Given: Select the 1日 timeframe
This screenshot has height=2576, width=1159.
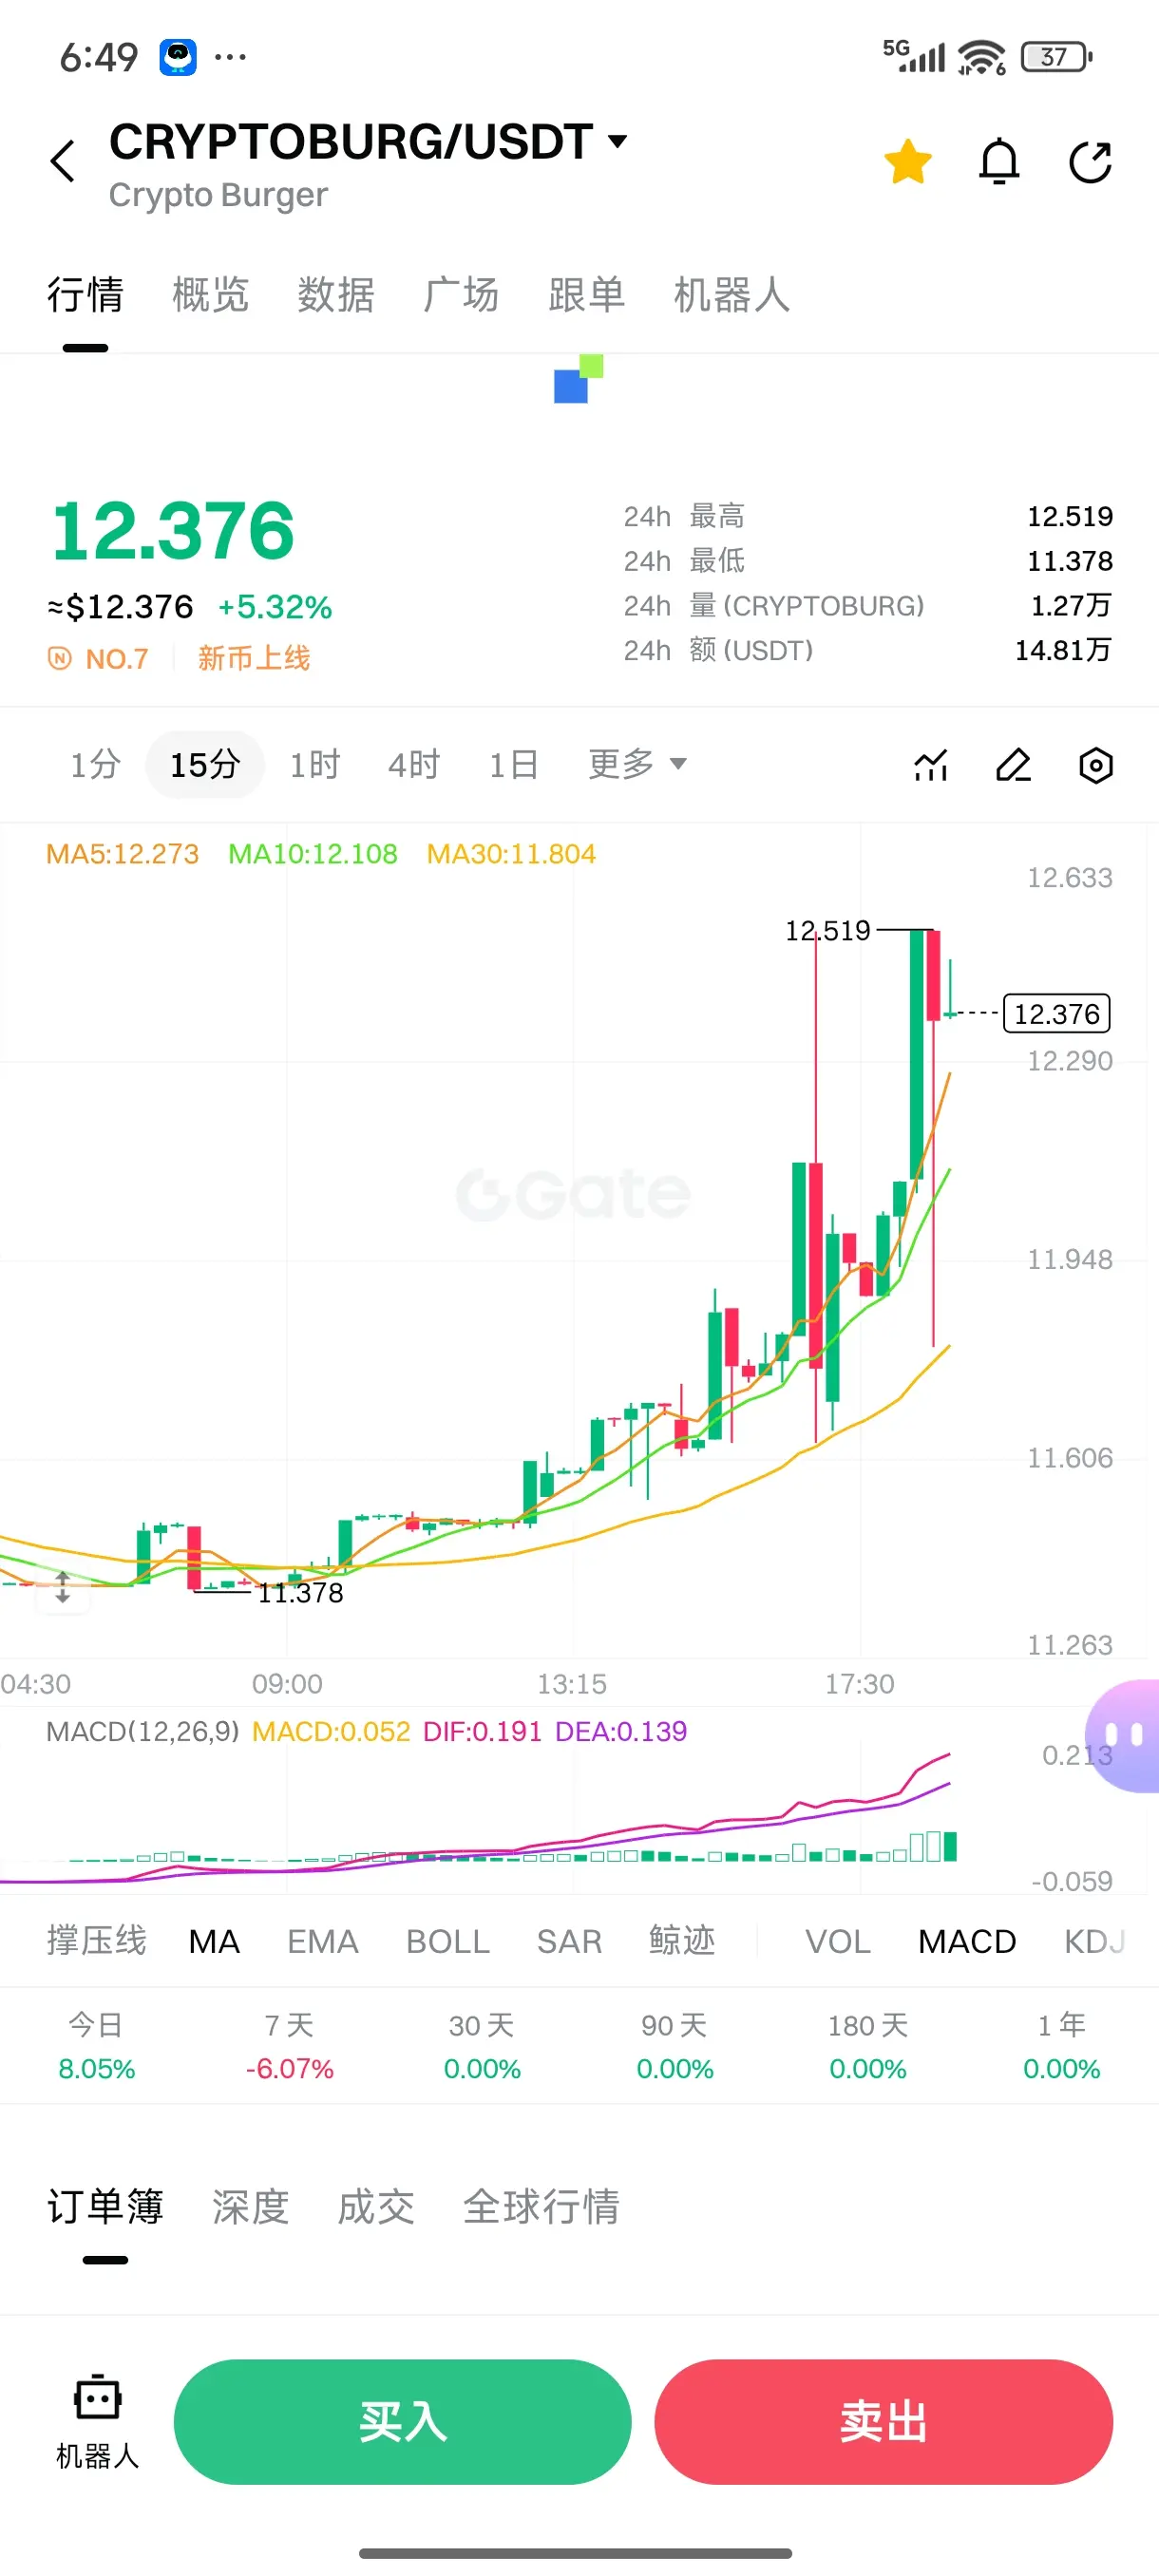Looking at the screenshot, I should click(514, 765).
